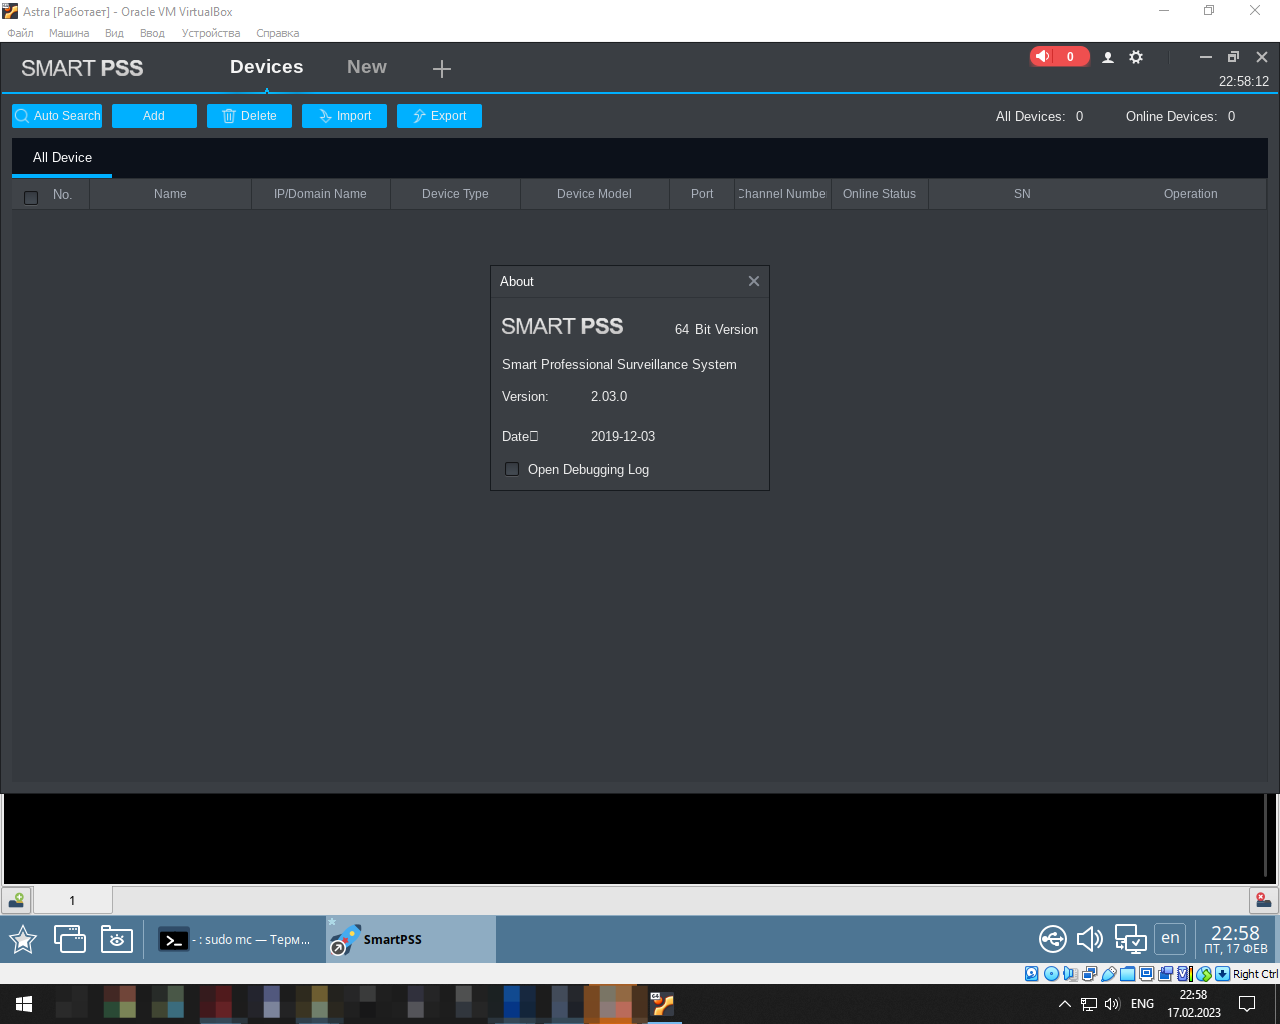Click the Astra volume speaker tray icon
Image resolution: width=1280 pixels, height=1024 pixels.
coord(1090,939)
